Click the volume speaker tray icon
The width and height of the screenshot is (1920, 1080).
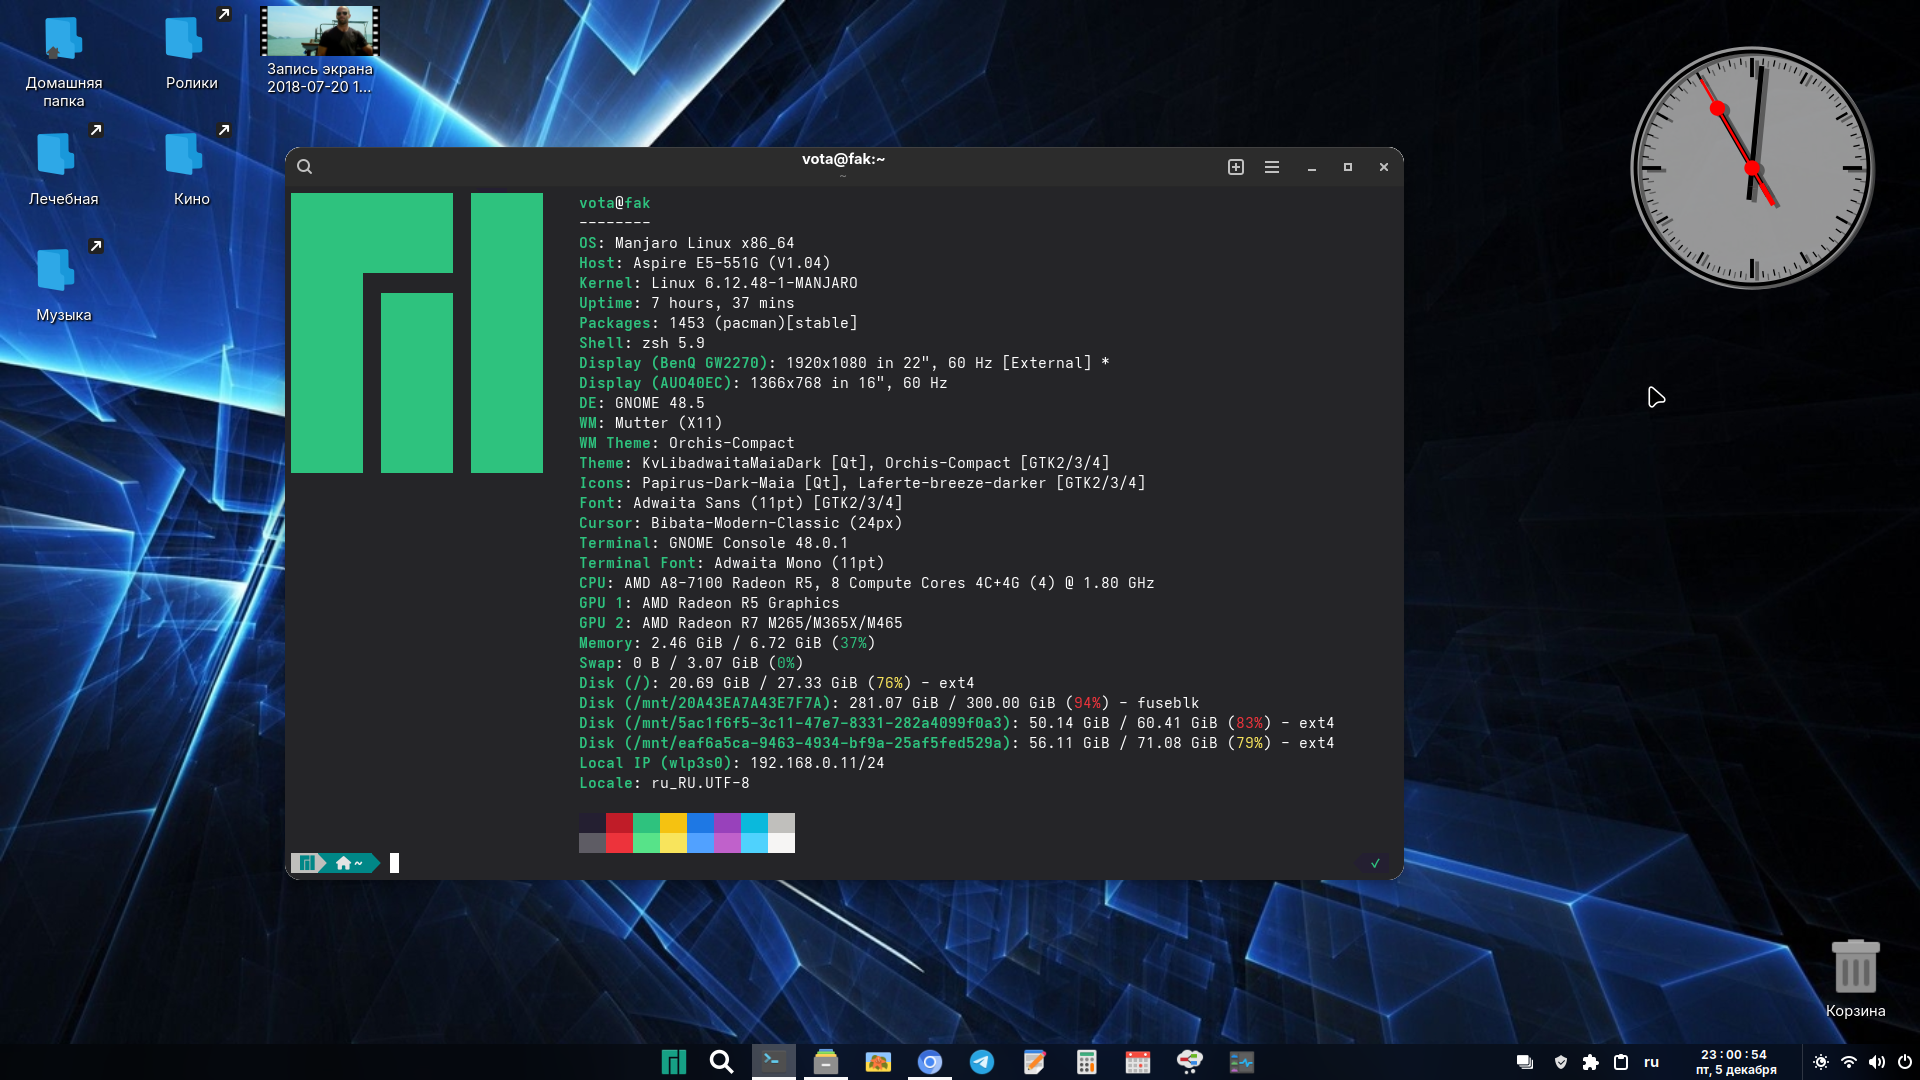coord(1877,1062)
